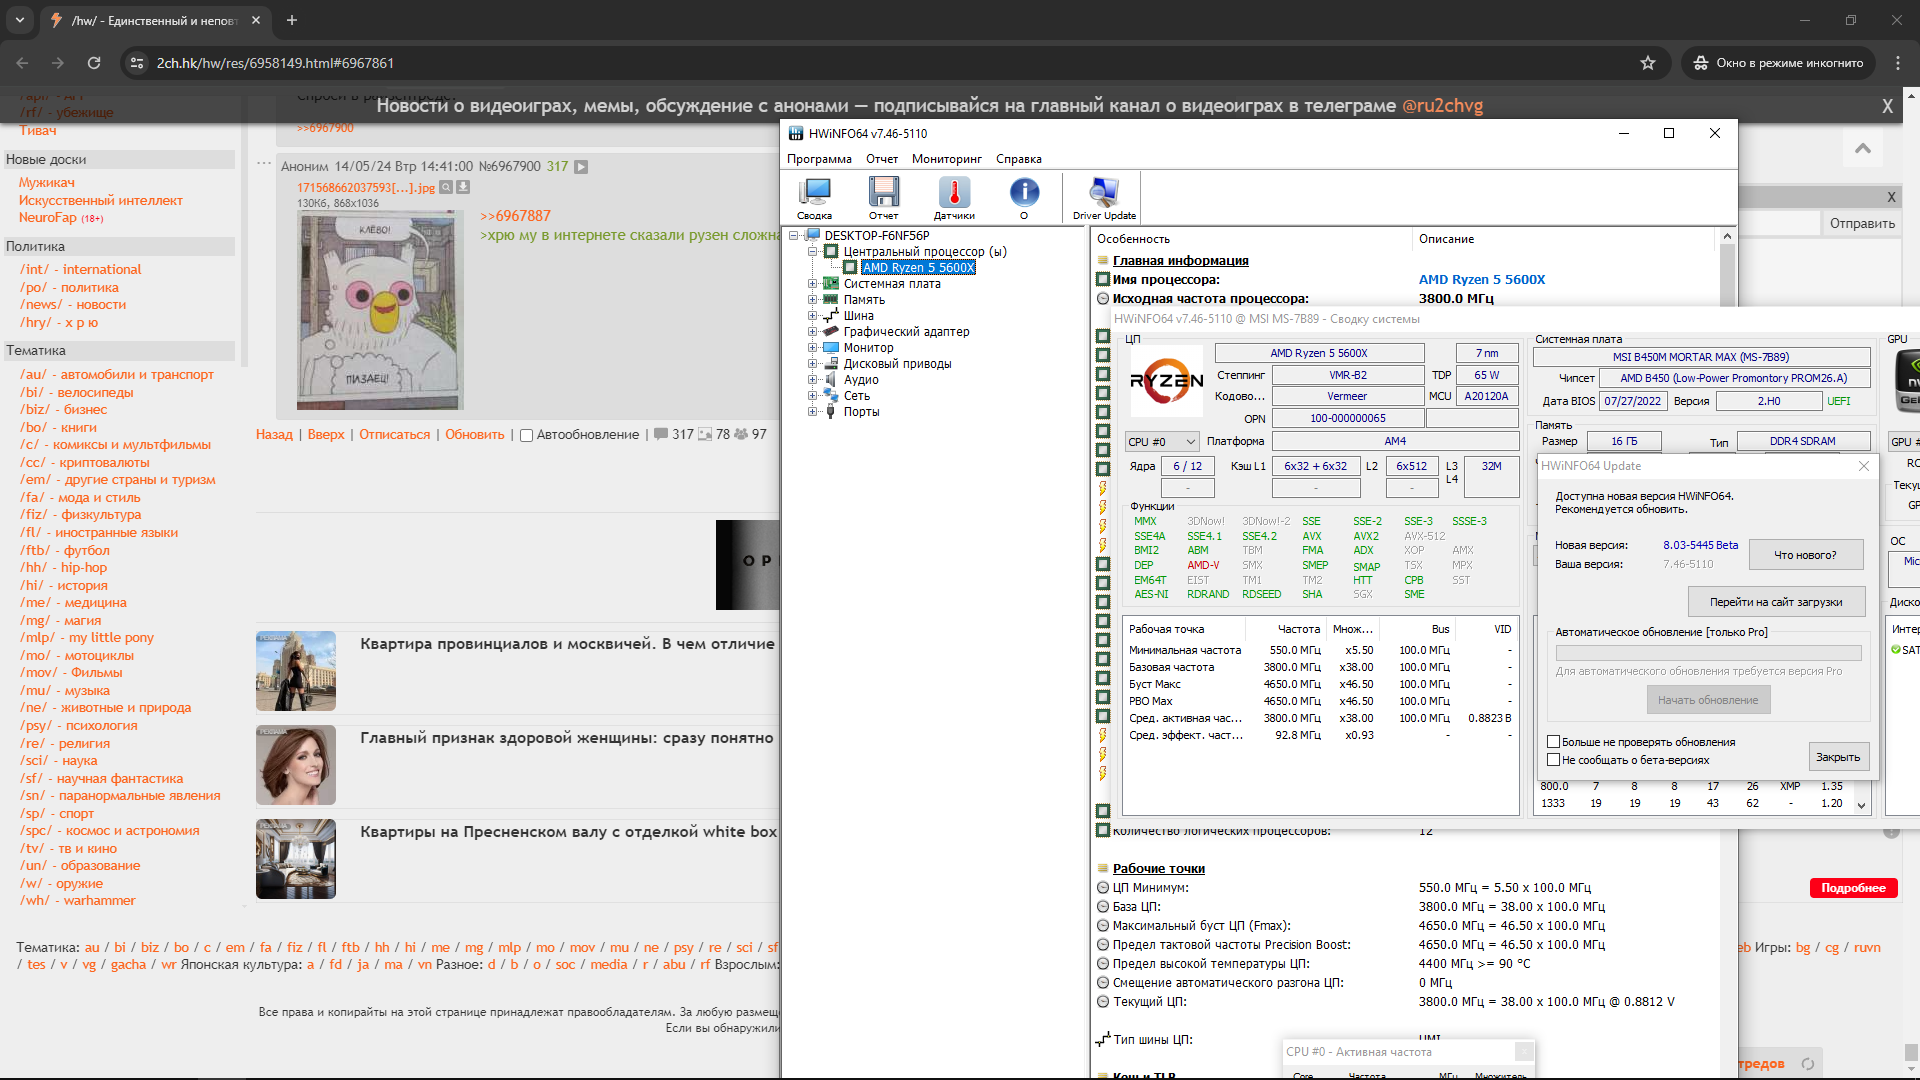Open the Сводка summary toolbar icon in HWiNFO64
The height and width of the screenshot is (1080, 1920).
(x=815, y=197)
